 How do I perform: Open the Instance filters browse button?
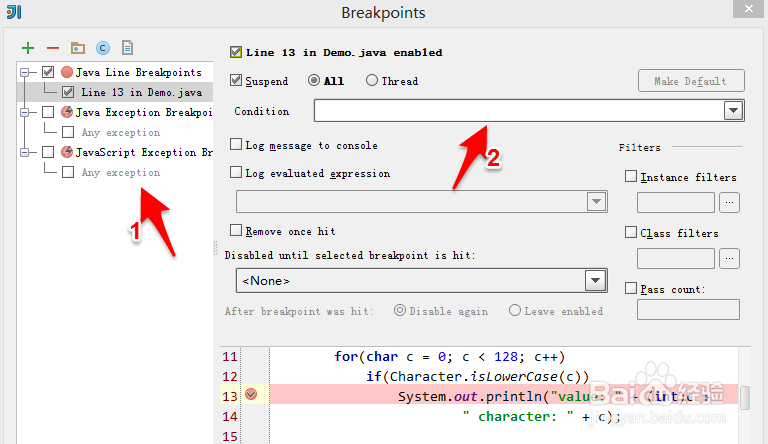[729, 202]
